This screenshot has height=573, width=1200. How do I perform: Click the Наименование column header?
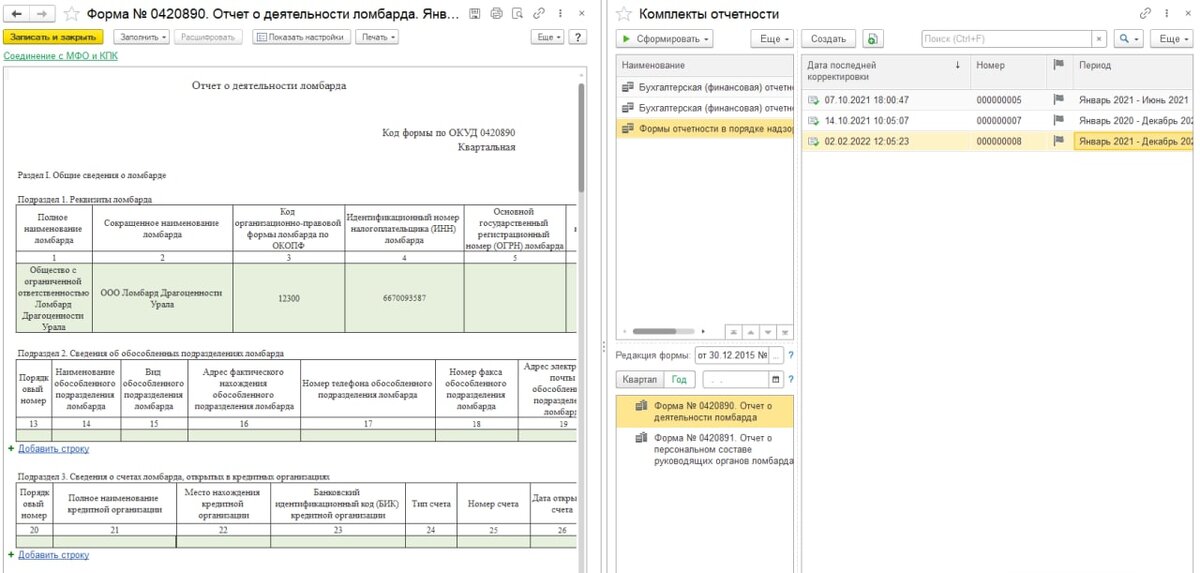point(705,65)
